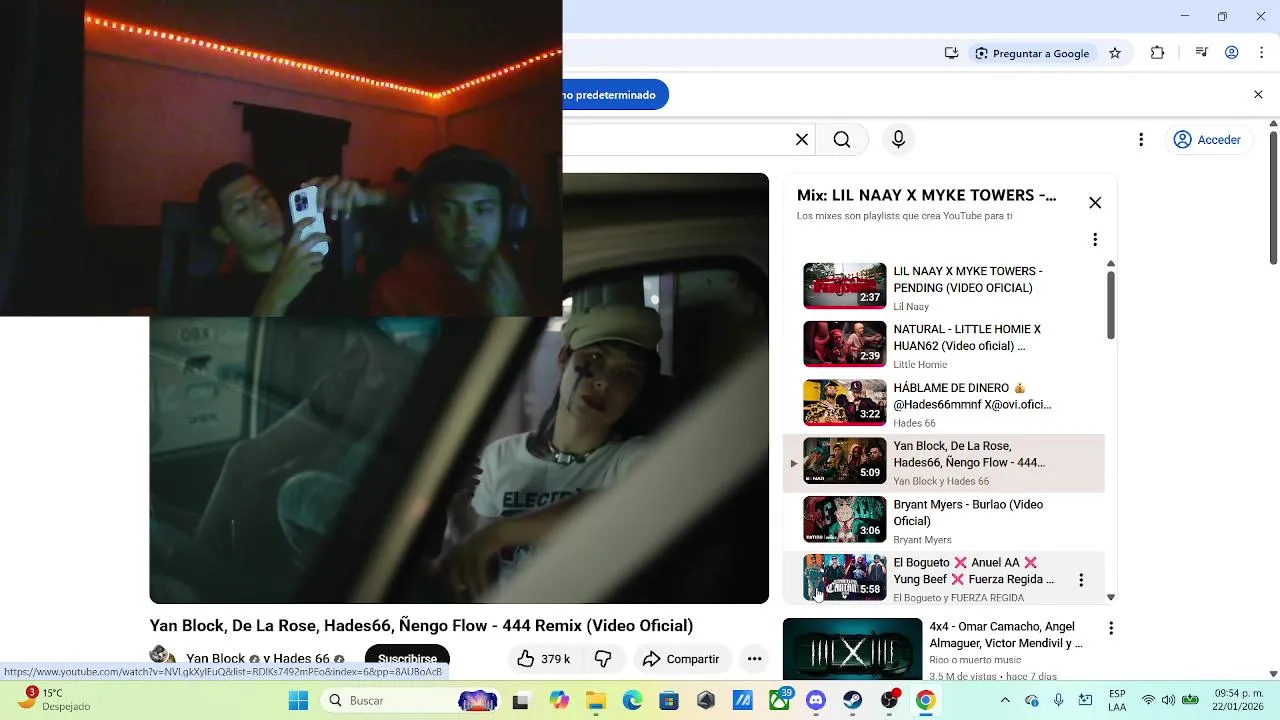Show hidden system tray icons chevron
1280x720 pixels.
1006,700
